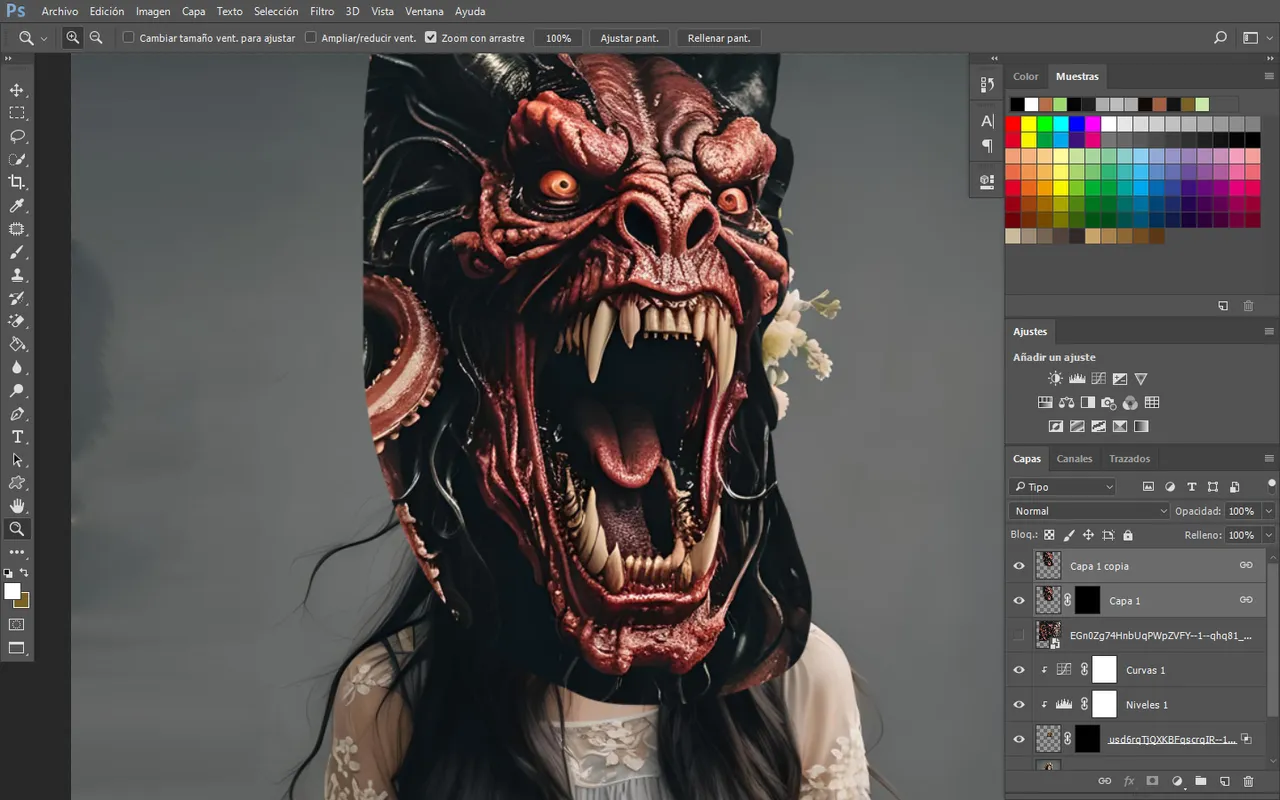The height and width of the screenshot is (800, 1280).
Task: Select the Brush tool
Action: (17, 252)
